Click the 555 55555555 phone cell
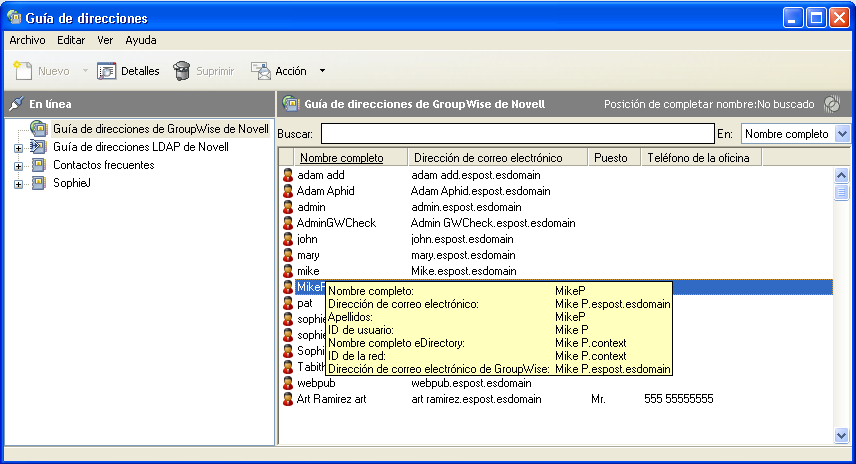856x464 pixels. tap(679, 399)
